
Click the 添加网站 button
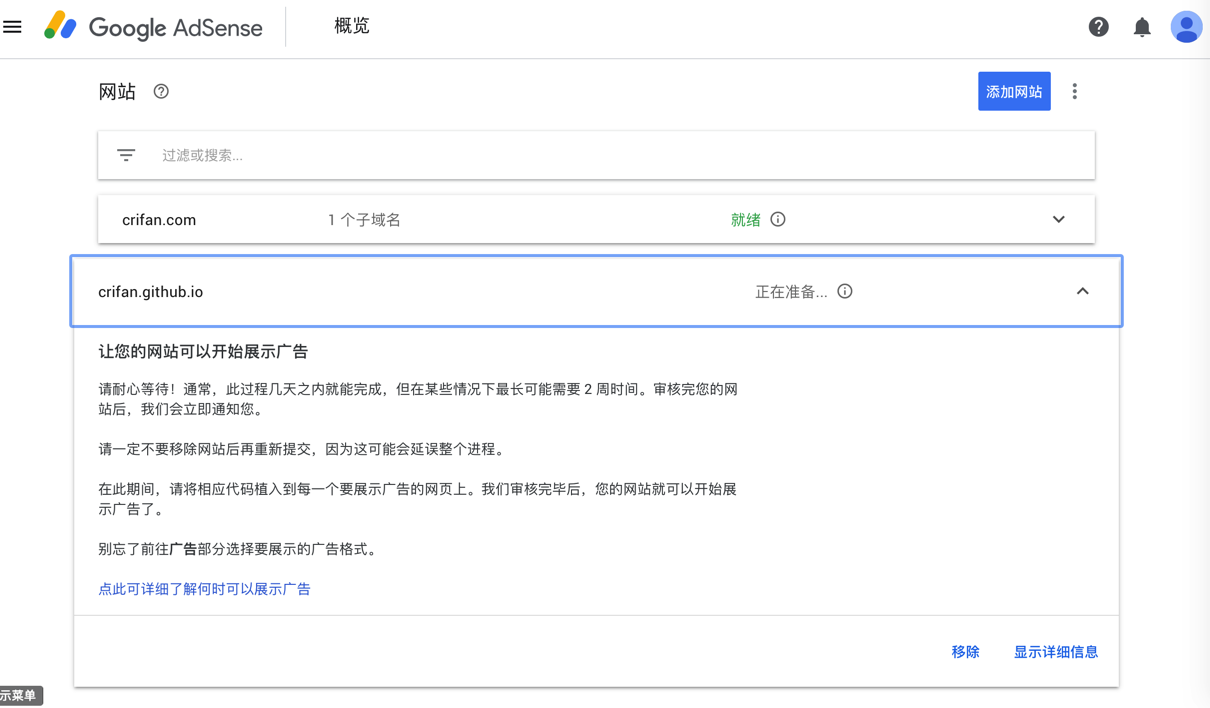(x=1014, y=92)
